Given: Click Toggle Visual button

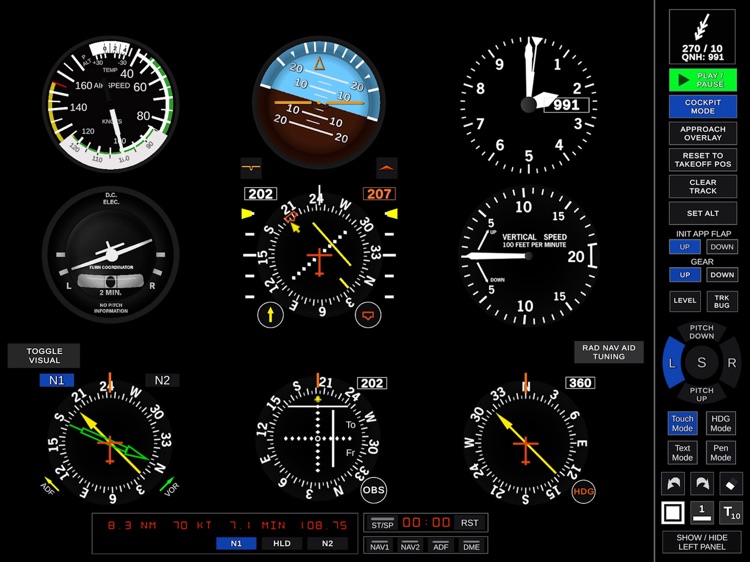Looking at the screenshot, I should pos(44,355).
